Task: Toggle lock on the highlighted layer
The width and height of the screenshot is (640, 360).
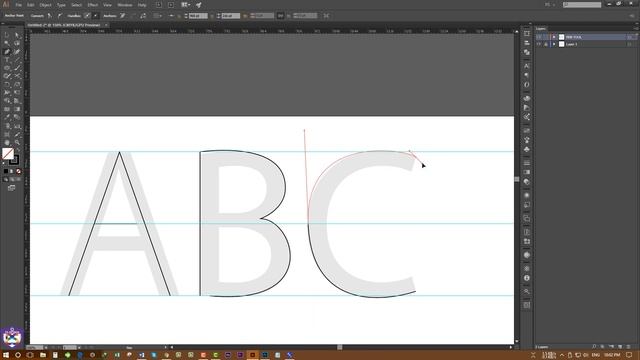Action: point(546,37)
